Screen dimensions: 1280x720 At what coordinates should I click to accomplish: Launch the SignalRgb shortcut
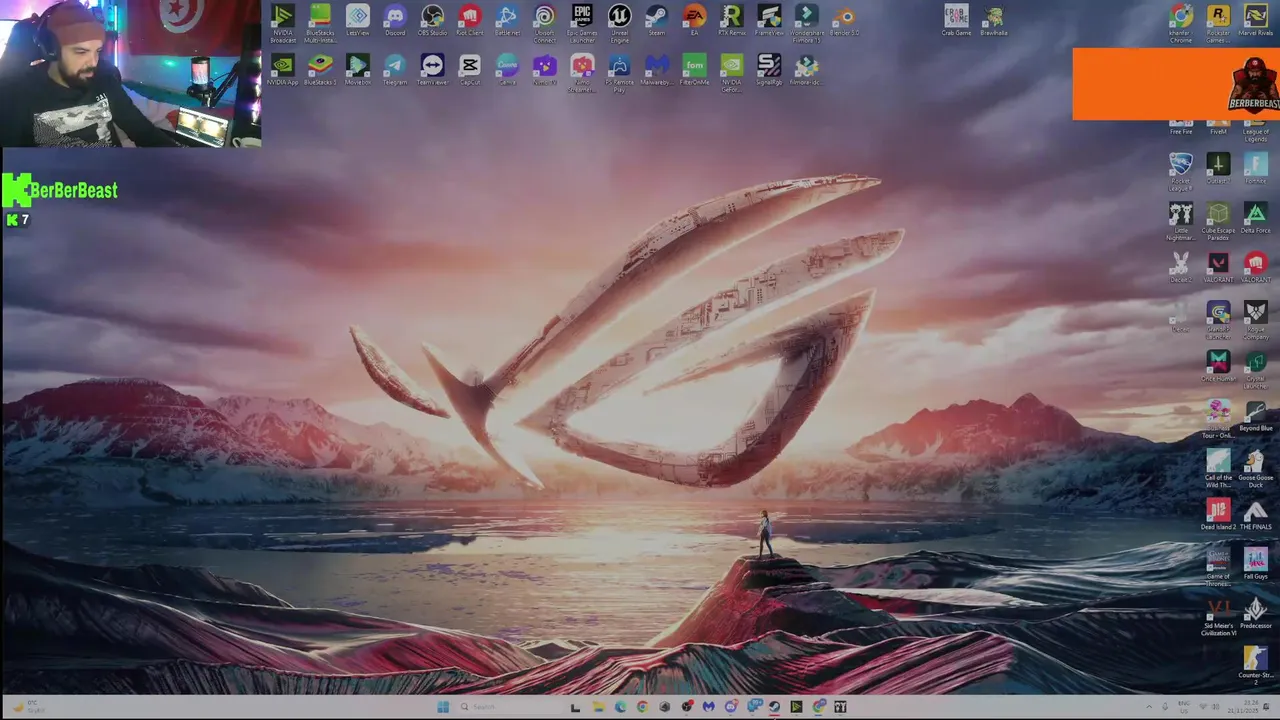click(x=769, y=70)
